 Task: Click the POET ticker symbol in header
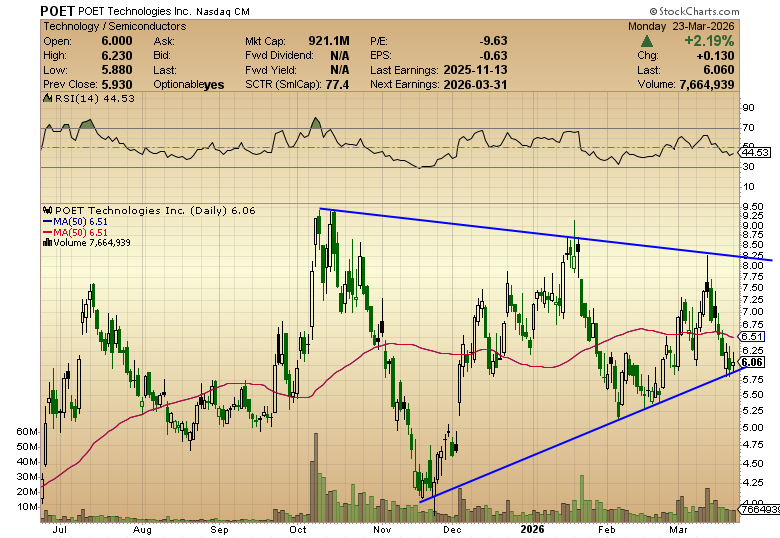57,11
